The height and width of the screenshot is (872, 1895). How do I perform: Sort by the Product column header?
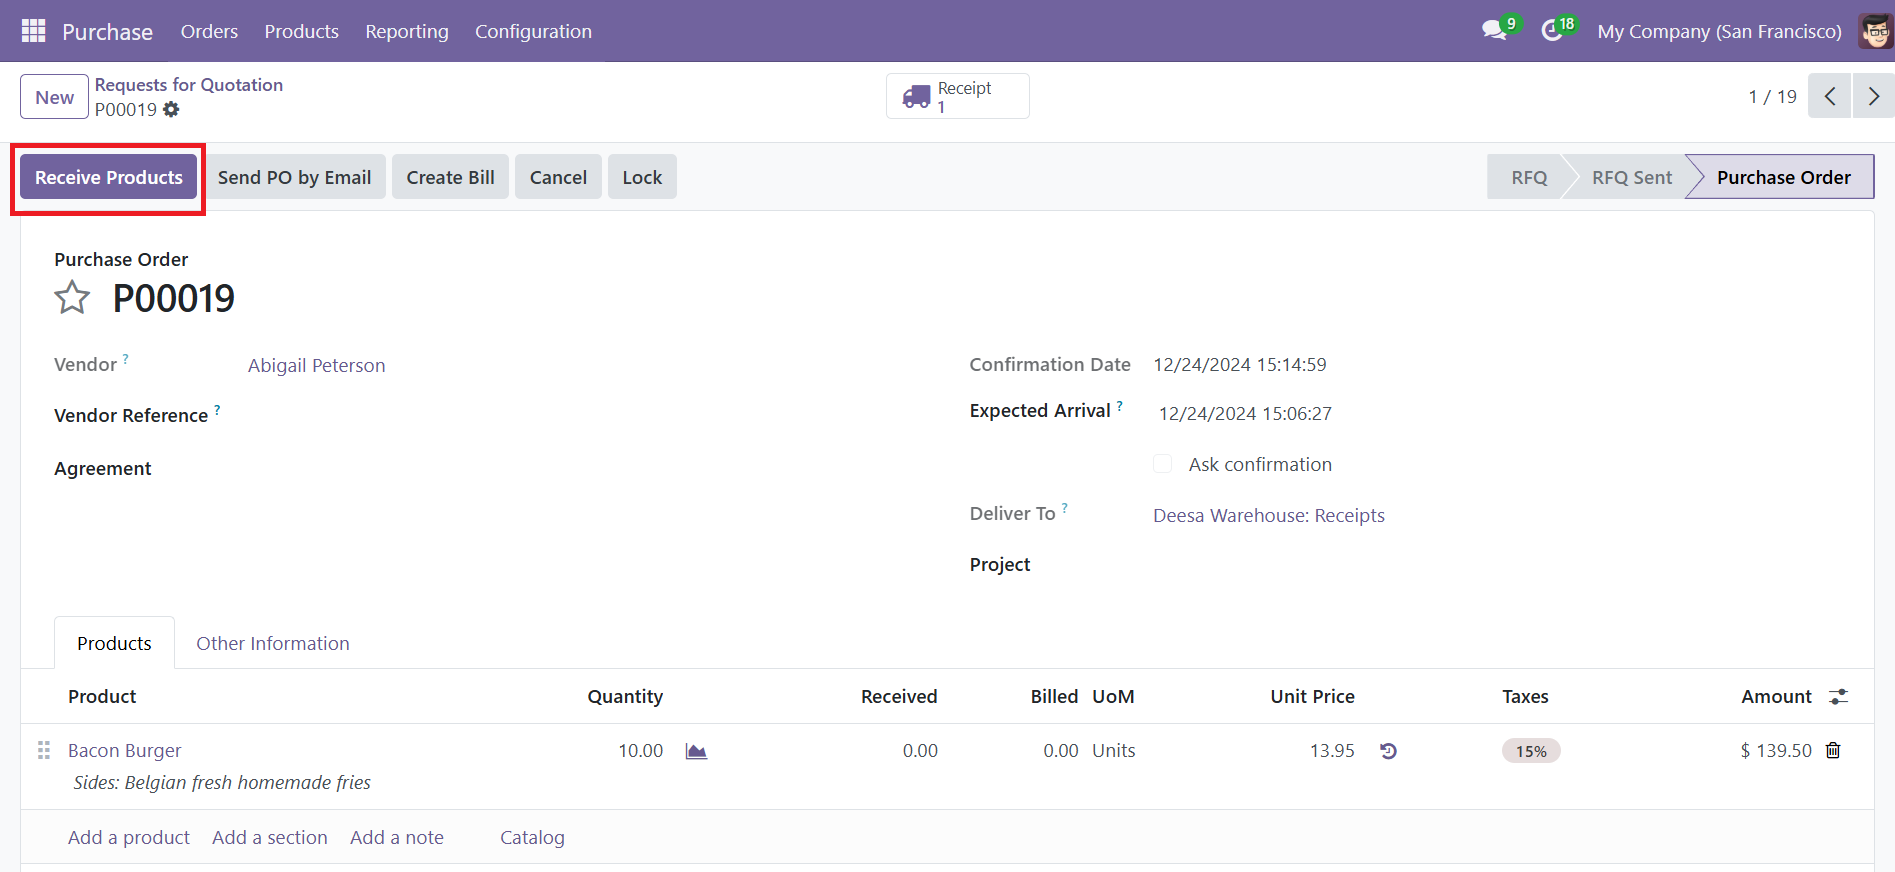click(x=102, y=697)
